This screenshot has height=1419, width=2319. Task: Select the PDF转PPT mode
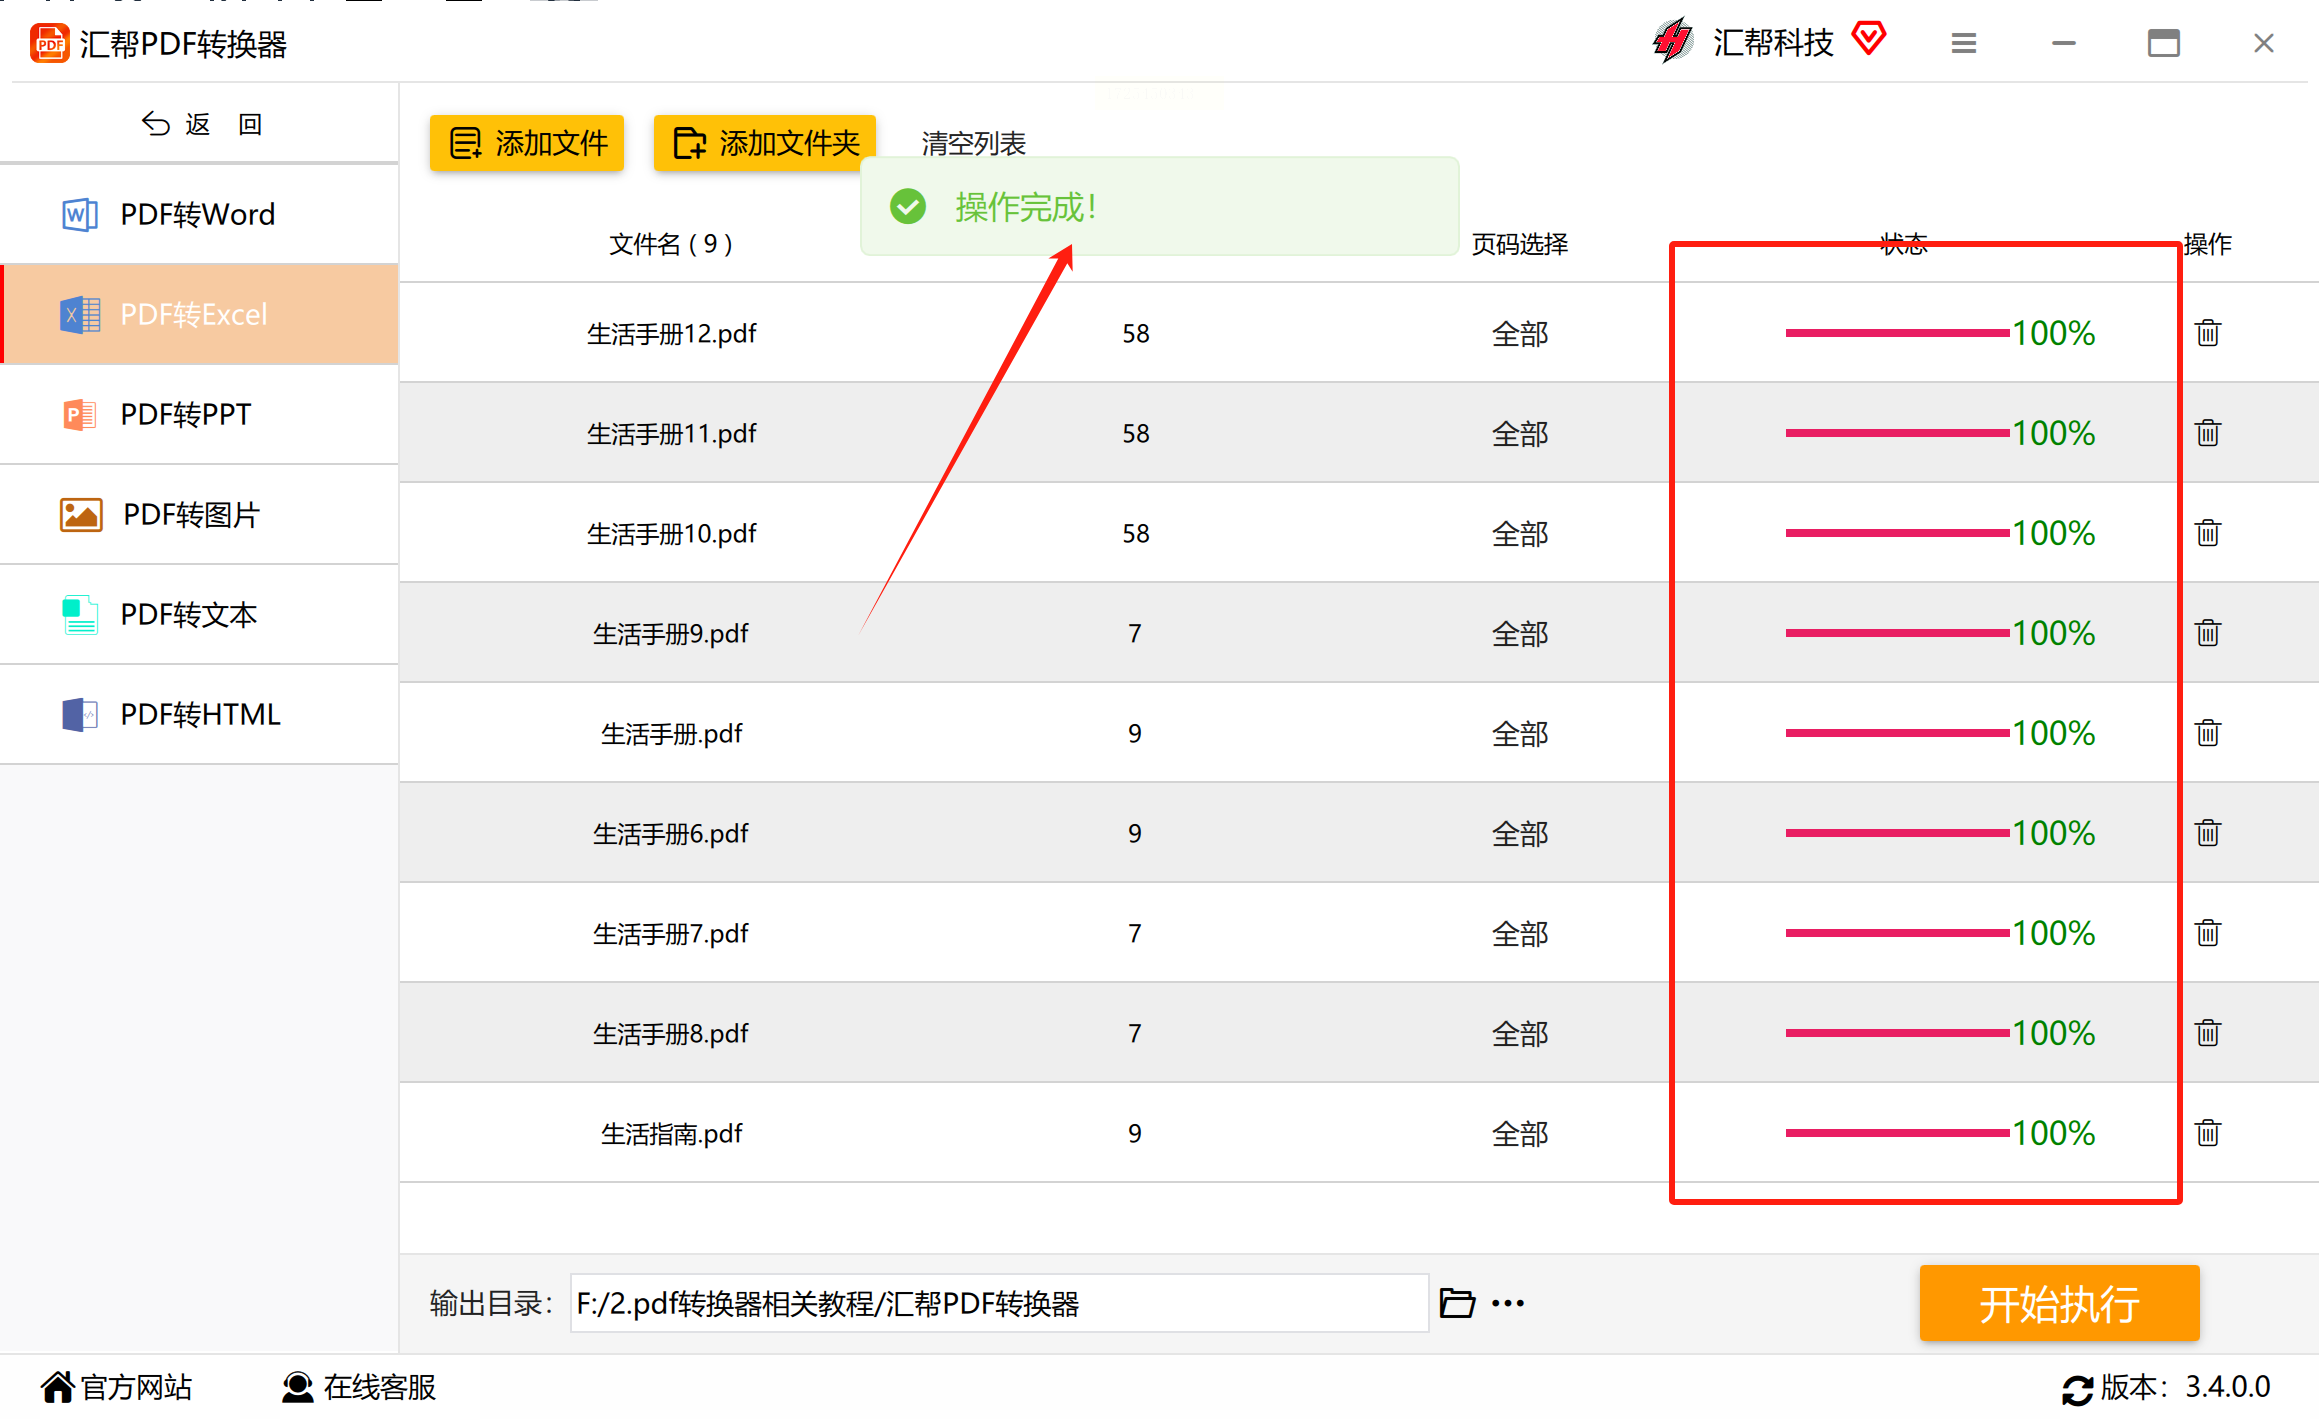199,414
